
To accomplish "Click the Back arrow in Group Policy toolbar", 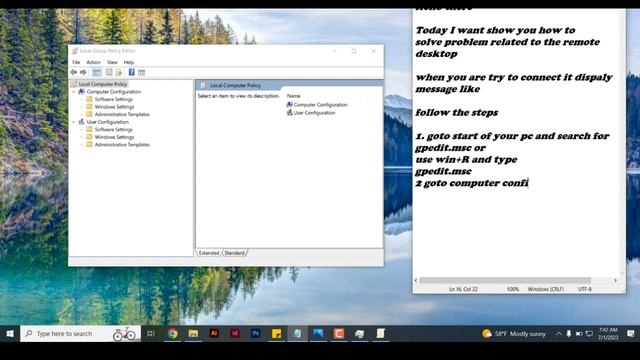I will pos(74,72).
